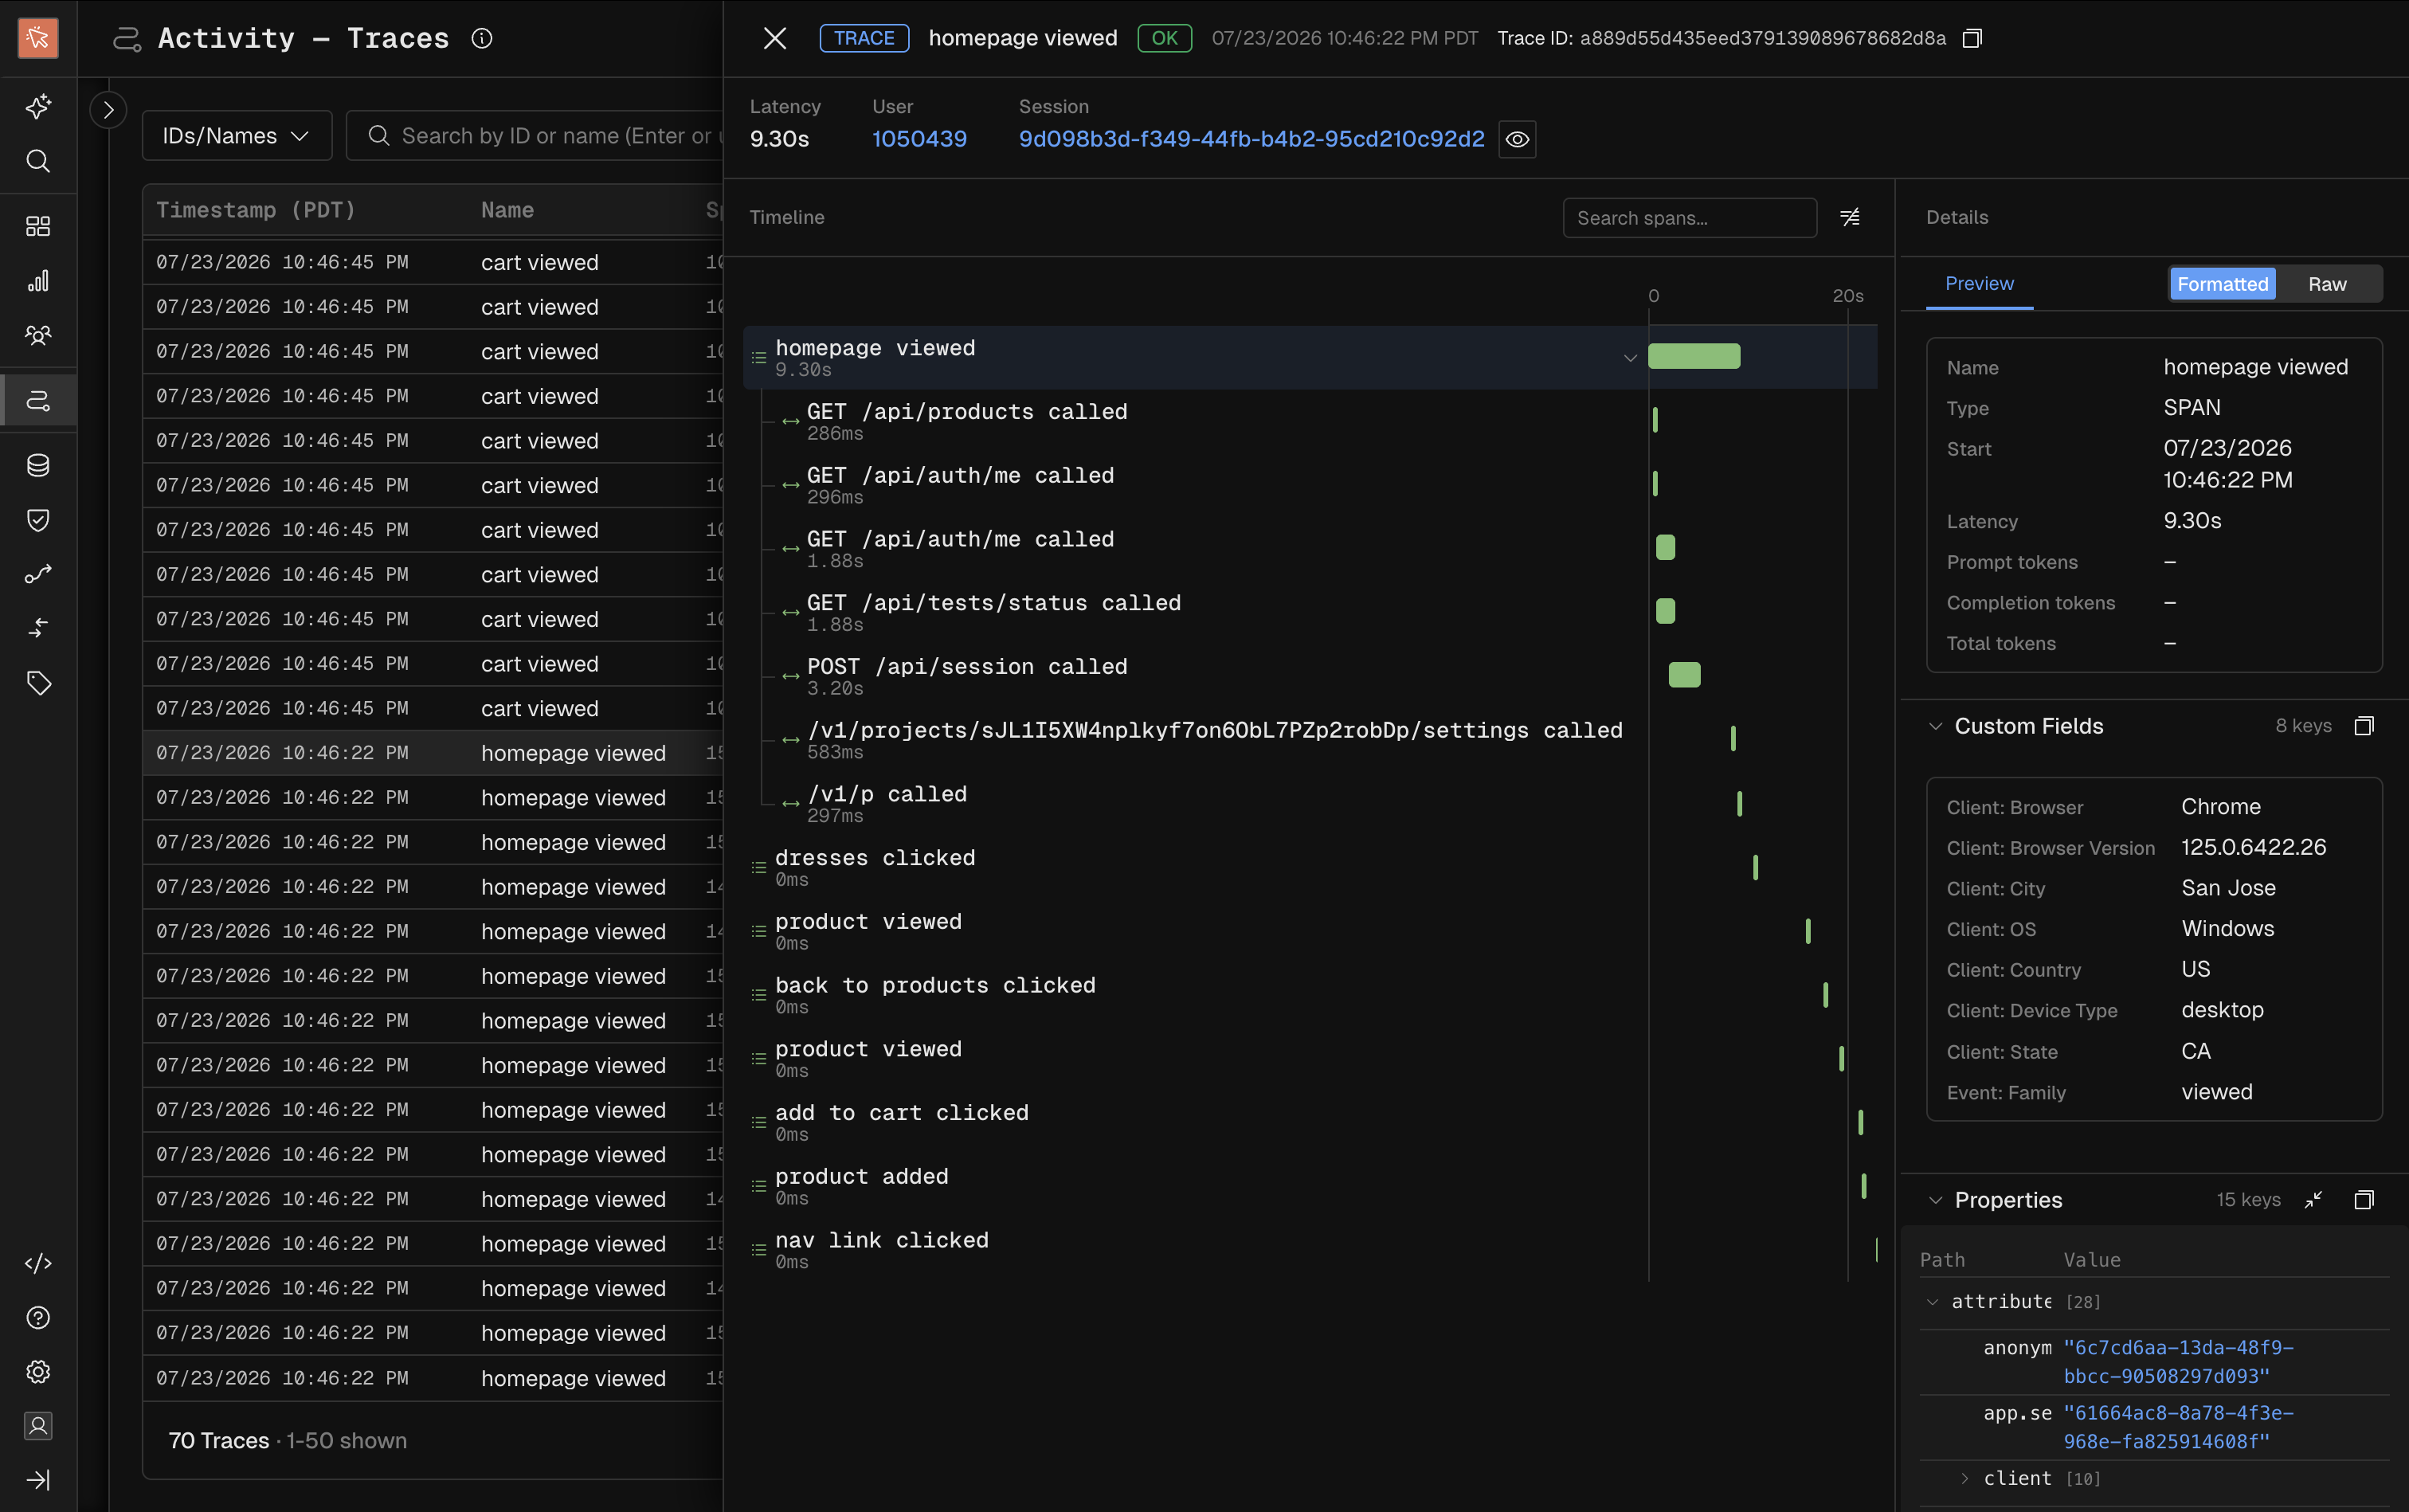Select the Preview tab

(1979, 284)
